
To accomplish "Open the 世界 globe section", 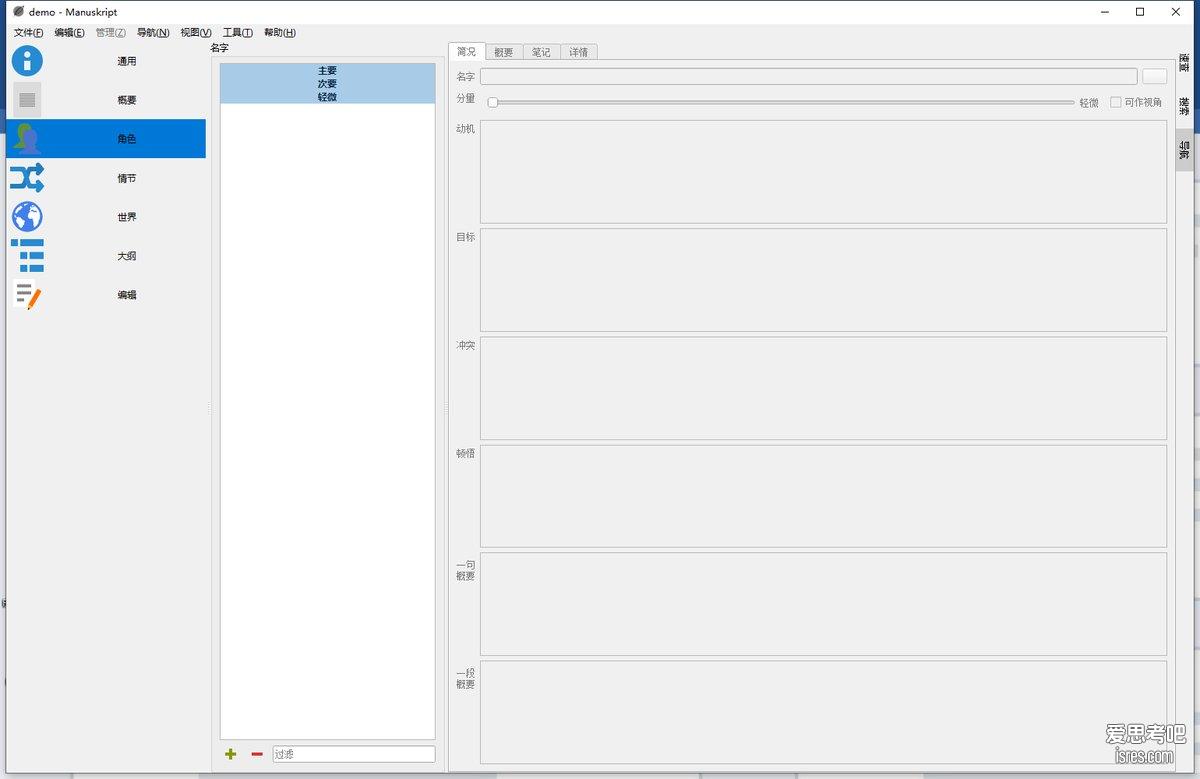I will [106, 217].
